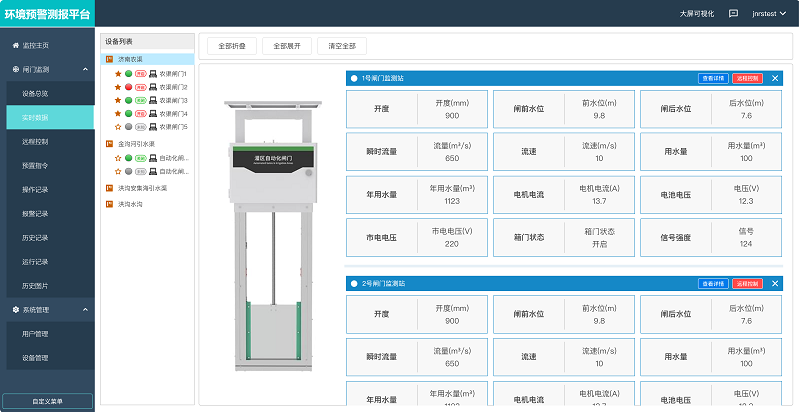The image size is (800, 412).
Task: Go to 报警记录 in the sidebar
Action: 36,213
